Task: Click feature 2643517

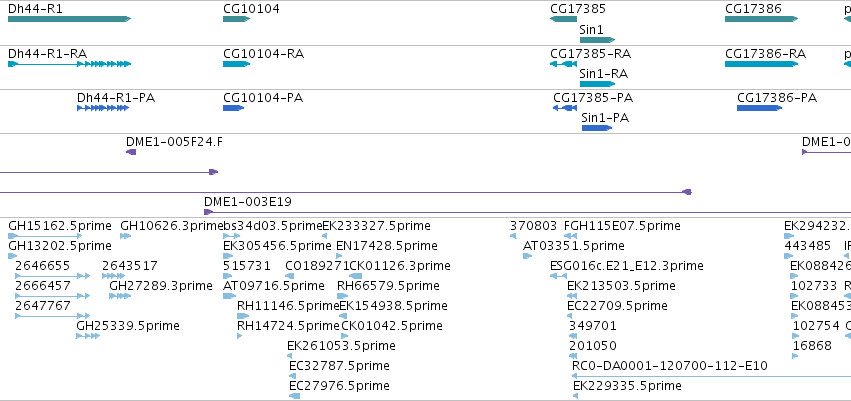Action: (x=113, y=276)
